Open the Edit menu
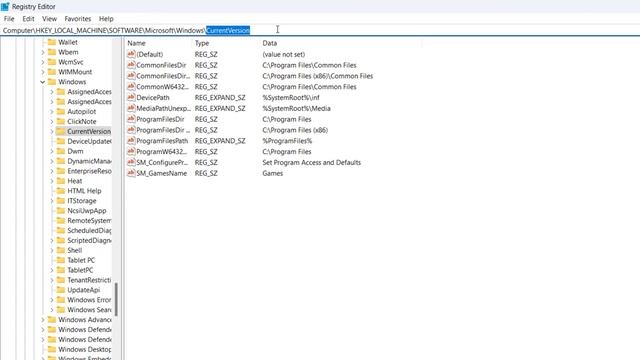 point(28,19)
